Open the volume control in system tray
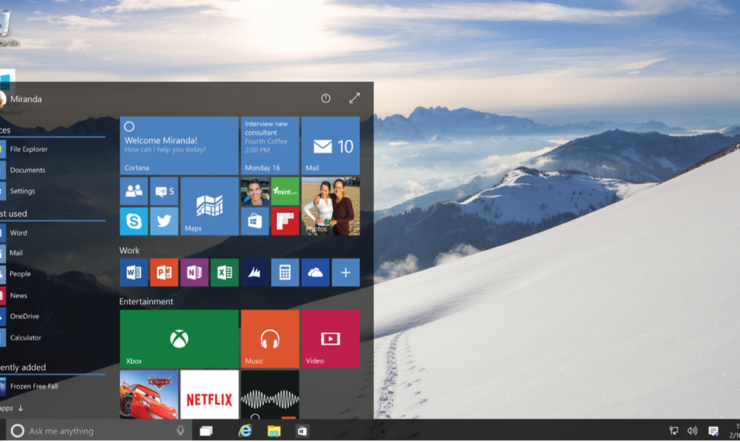The height and width of the screenshot is (442, 740). tap(692, 430)
